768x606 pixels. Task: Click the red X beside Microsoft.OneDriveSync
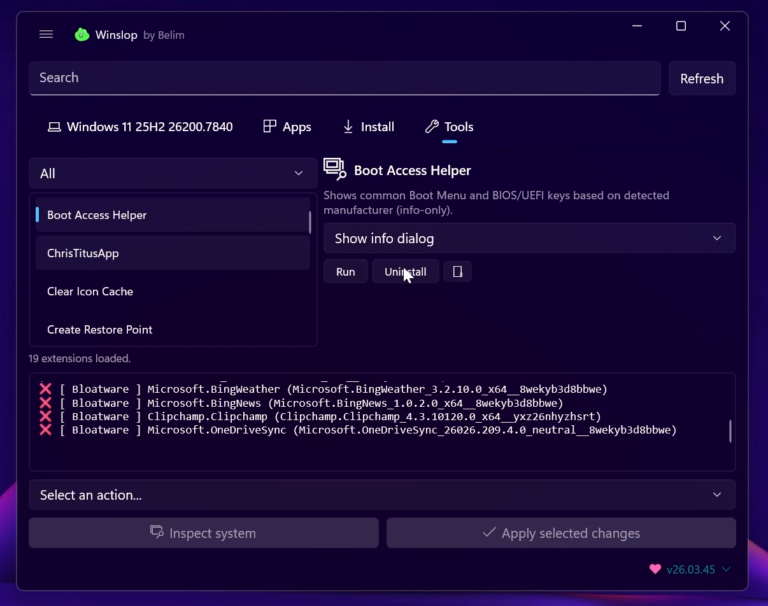pos(45,430)
